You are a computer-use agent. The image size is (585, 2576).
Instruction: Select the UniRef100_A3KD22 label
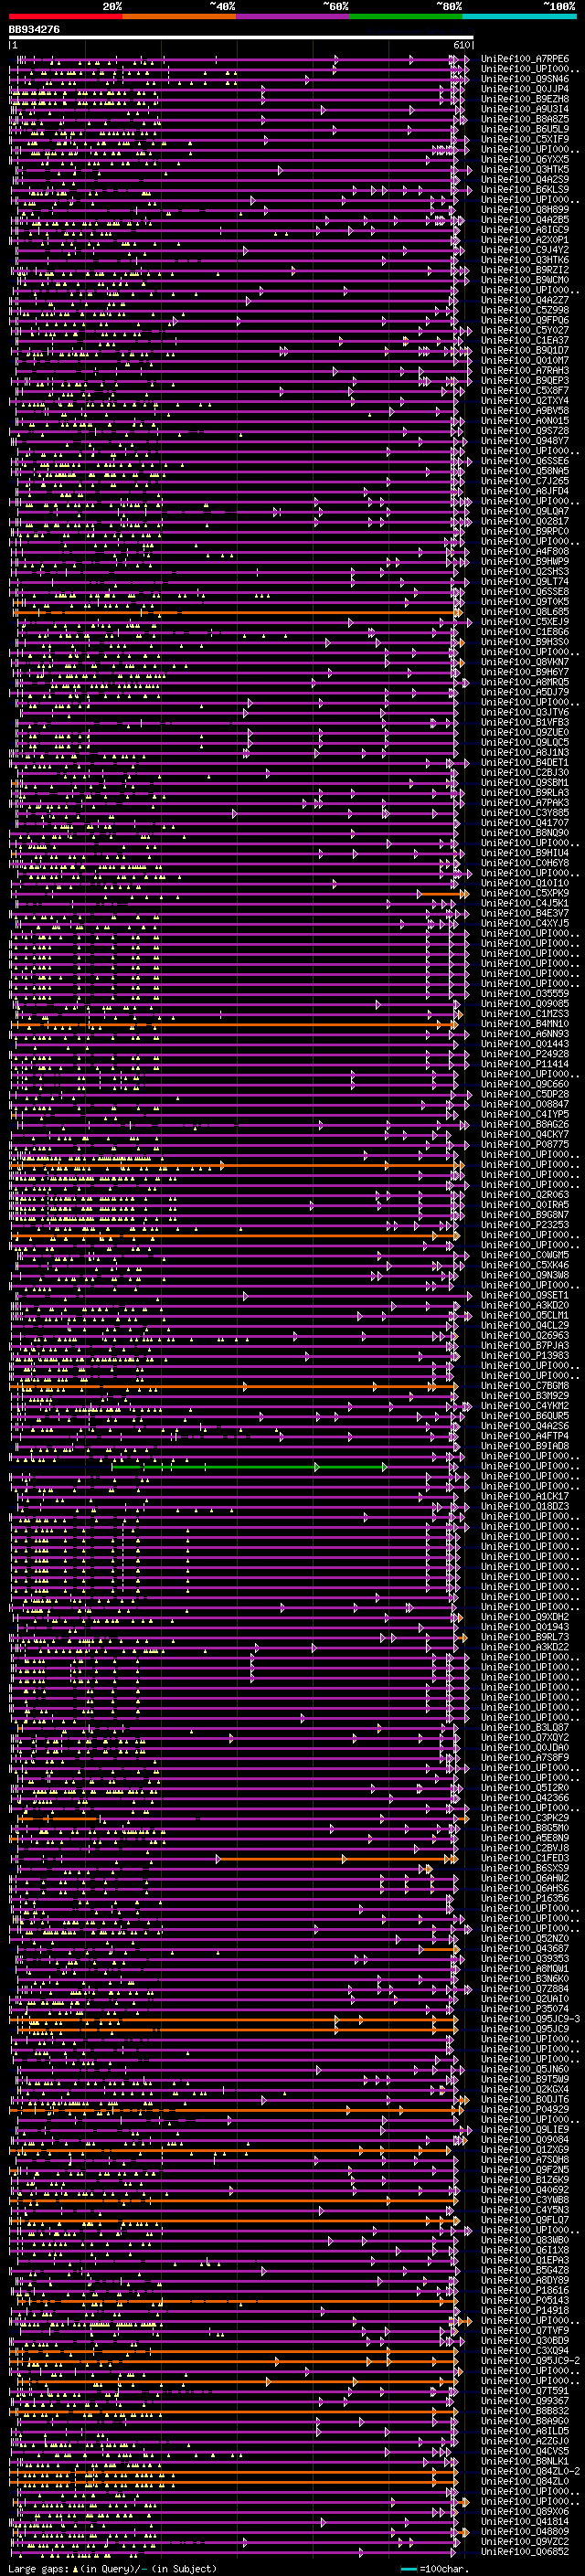525,1647
